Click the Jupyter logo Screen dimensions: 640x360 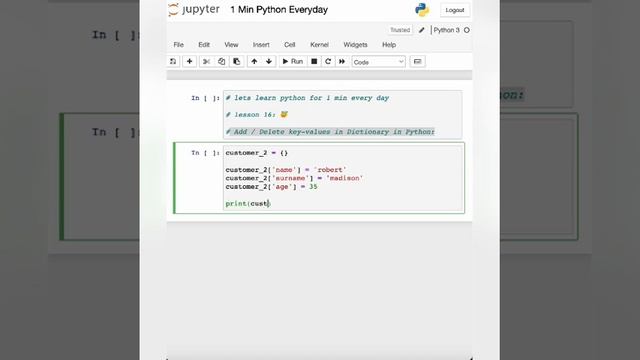pos(194,10)
